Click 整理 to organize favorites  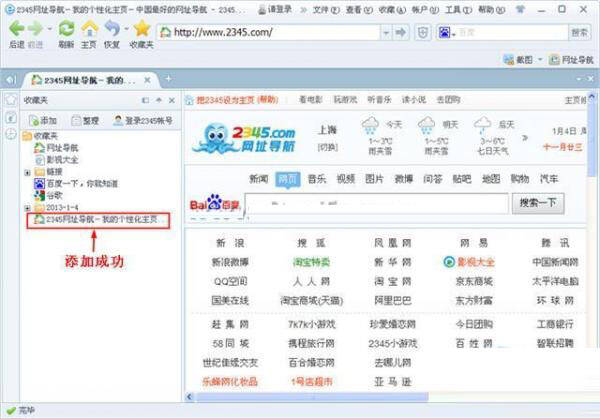coord(85,121)
